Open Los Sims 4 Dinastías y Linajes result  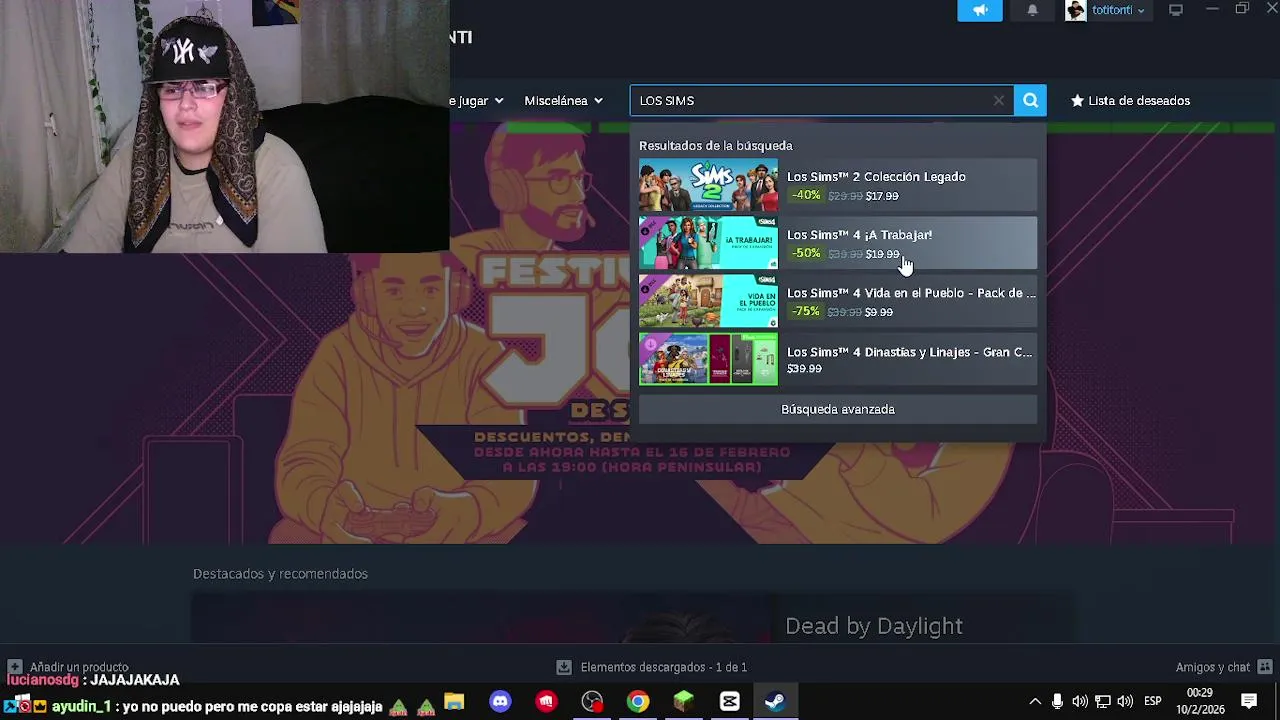coord(838,359)
